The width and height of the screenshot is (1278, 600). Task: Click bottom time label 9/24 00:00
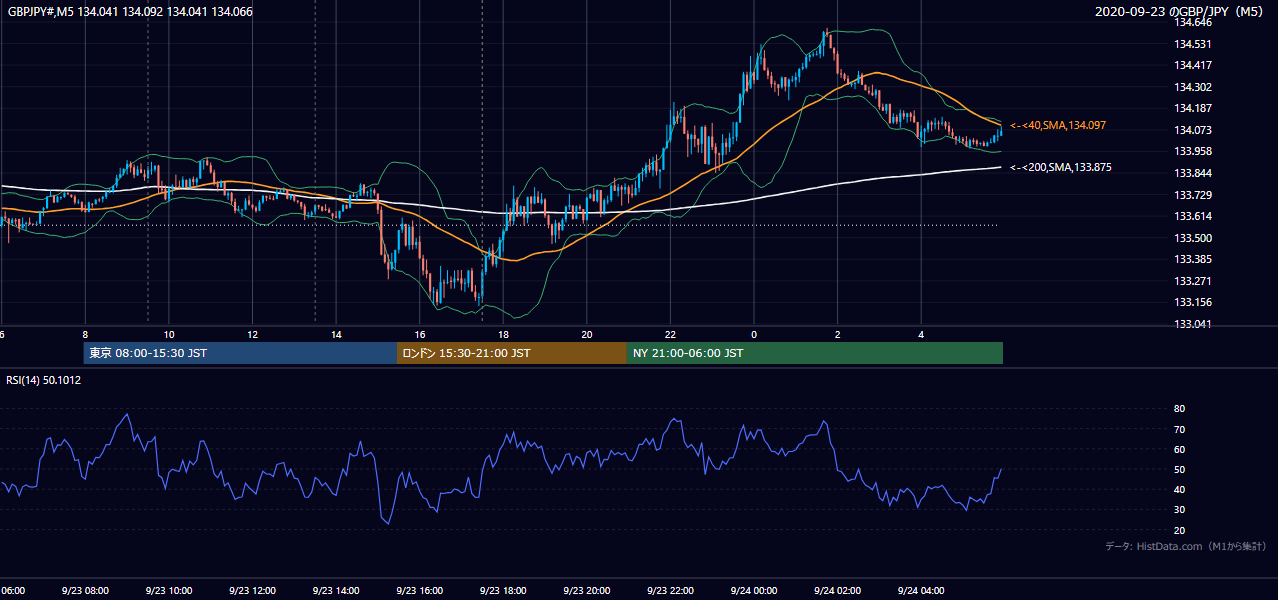[754, 591]
